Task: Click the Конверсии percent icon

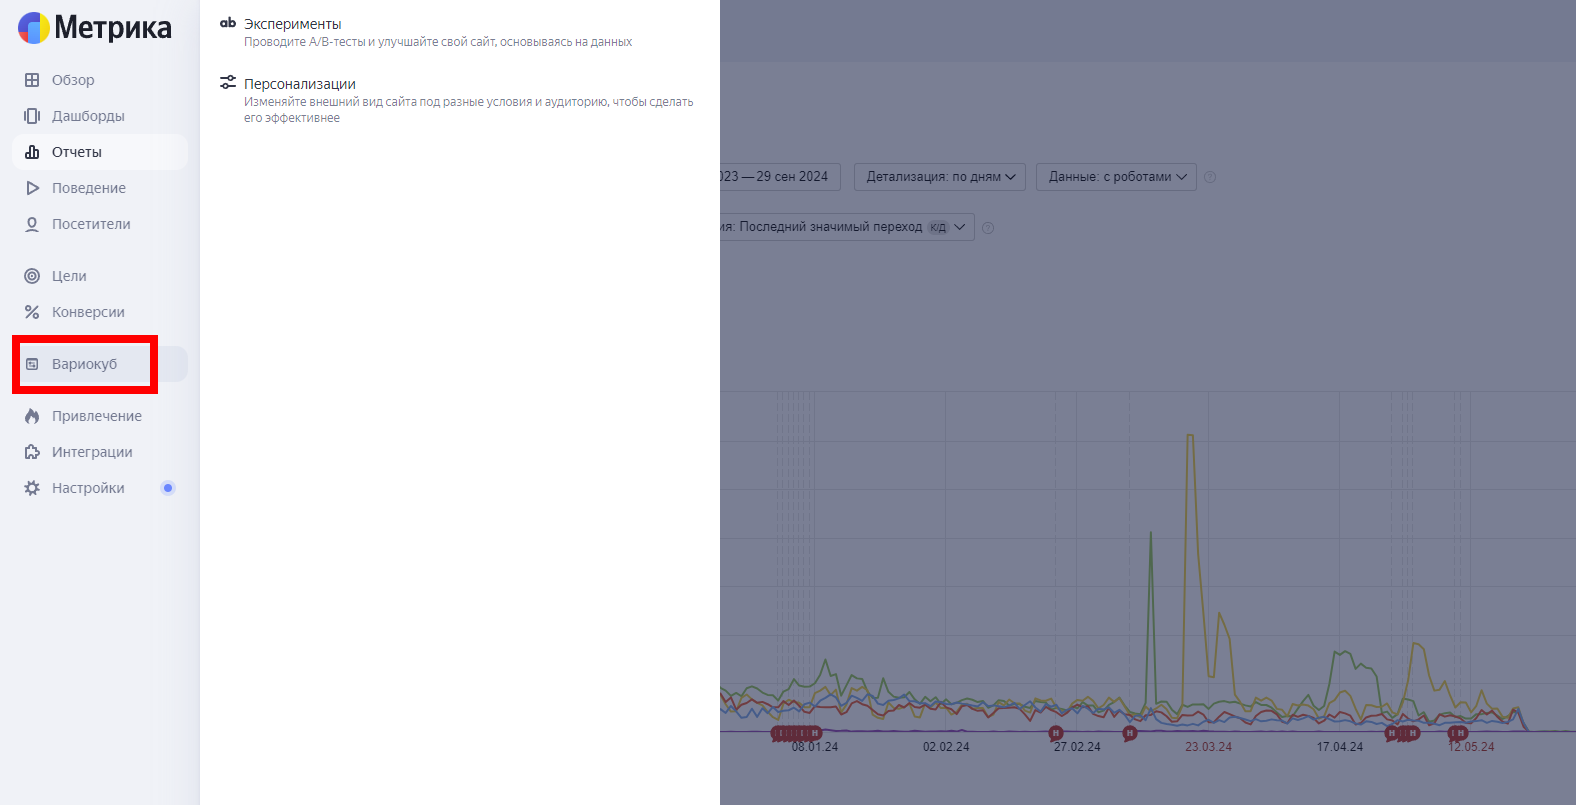Action: pos(32,312)
